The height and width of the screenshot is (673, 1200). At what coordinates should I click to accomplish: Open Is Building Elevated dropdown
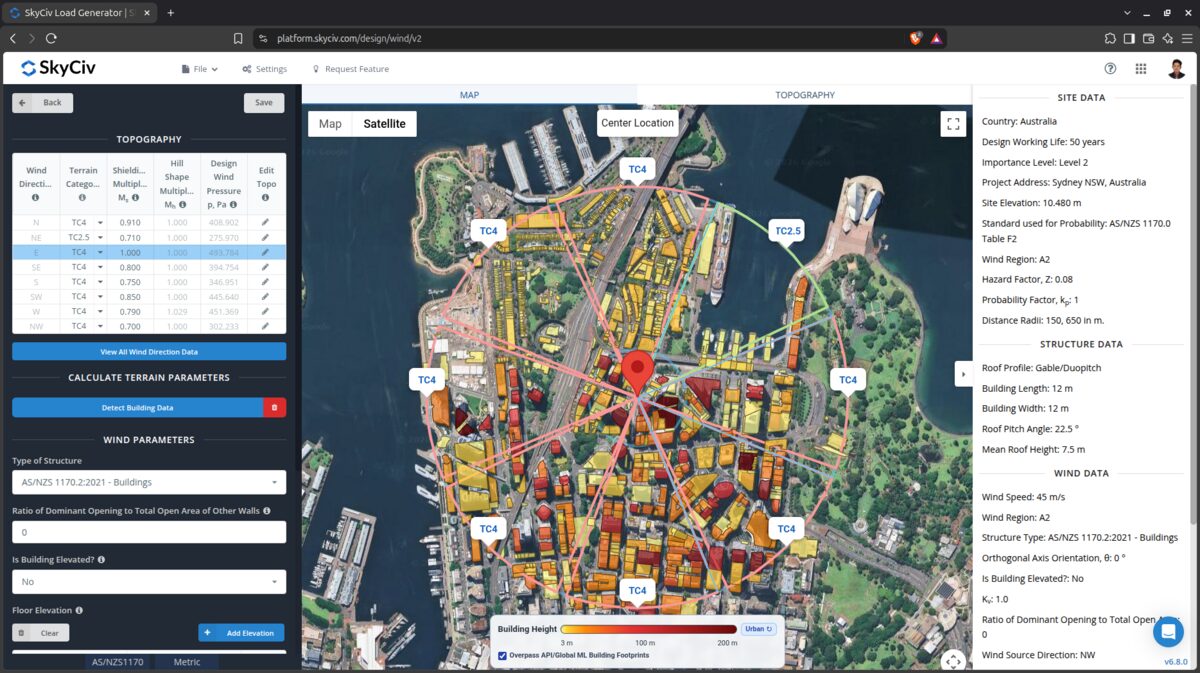[149, 581]
